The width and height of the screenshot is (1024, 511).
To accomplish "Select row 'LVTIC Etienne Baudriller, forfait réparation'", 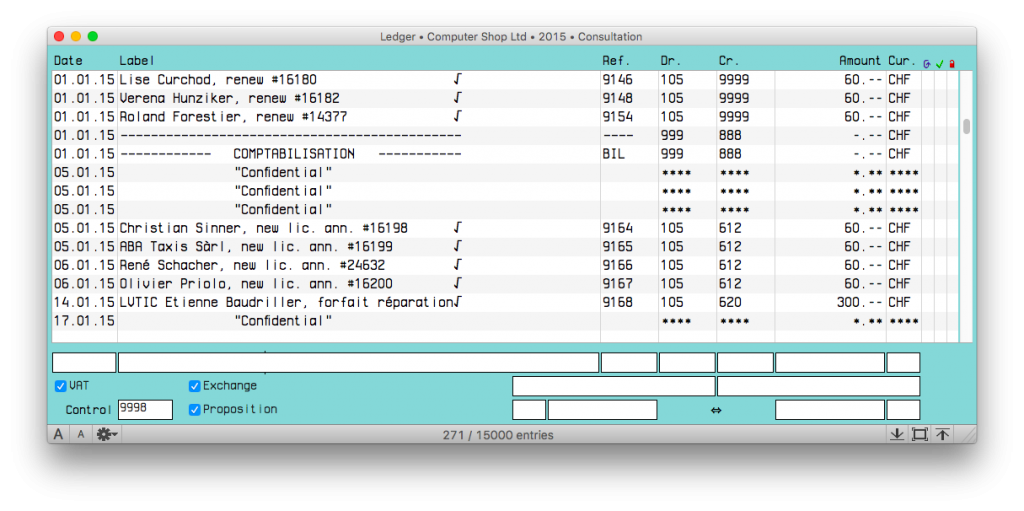I will (505, 303).
